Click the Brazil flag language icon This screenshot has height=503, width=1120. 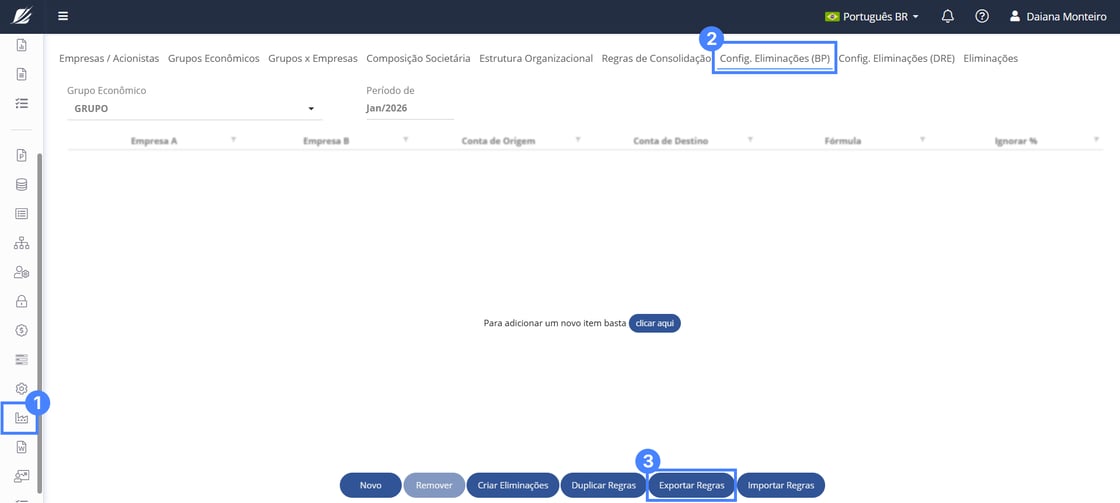[x=832, y=16]
